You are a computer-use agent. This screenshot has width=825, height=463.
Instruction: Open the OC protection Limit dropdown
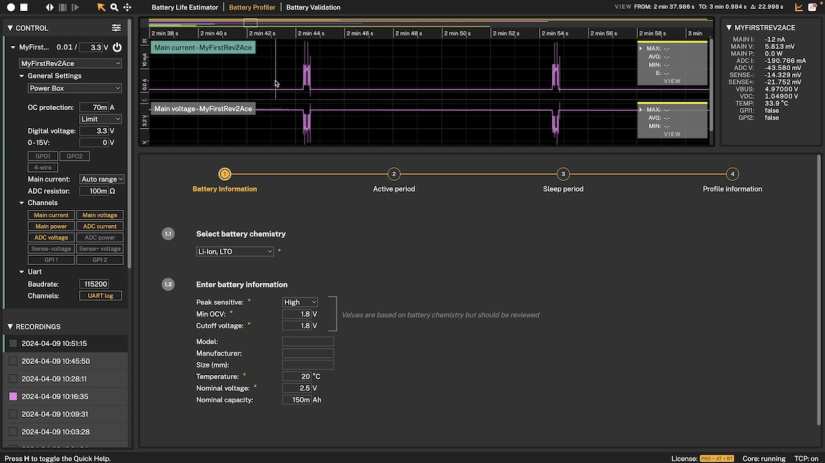[x=100, y=119]
